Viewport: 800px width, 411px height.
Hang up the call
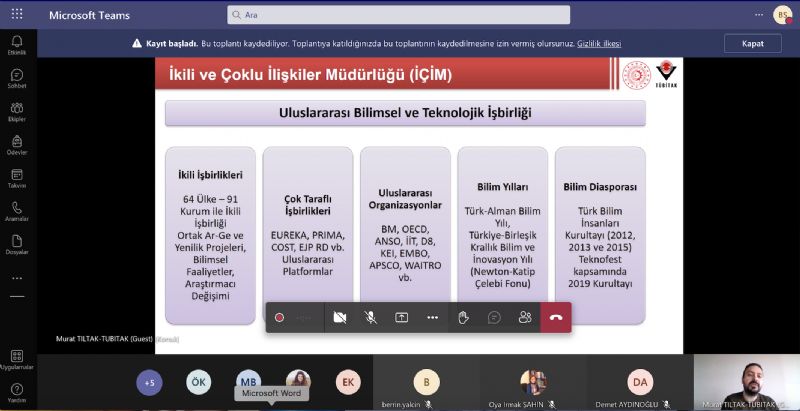coord(556,318)
